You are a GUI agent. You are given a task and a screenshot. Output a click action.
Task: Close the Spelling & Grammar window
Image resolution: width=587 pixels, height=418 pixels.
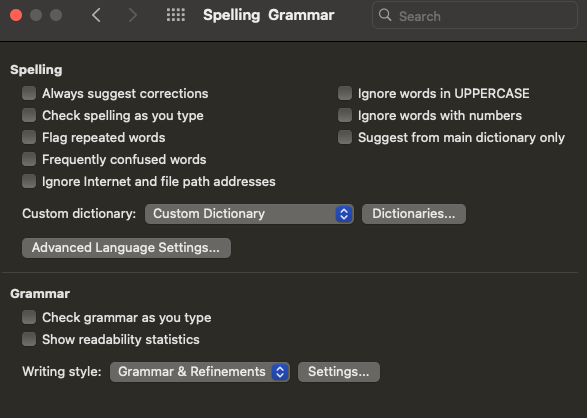pyautogui.click(x=16, y=15)
